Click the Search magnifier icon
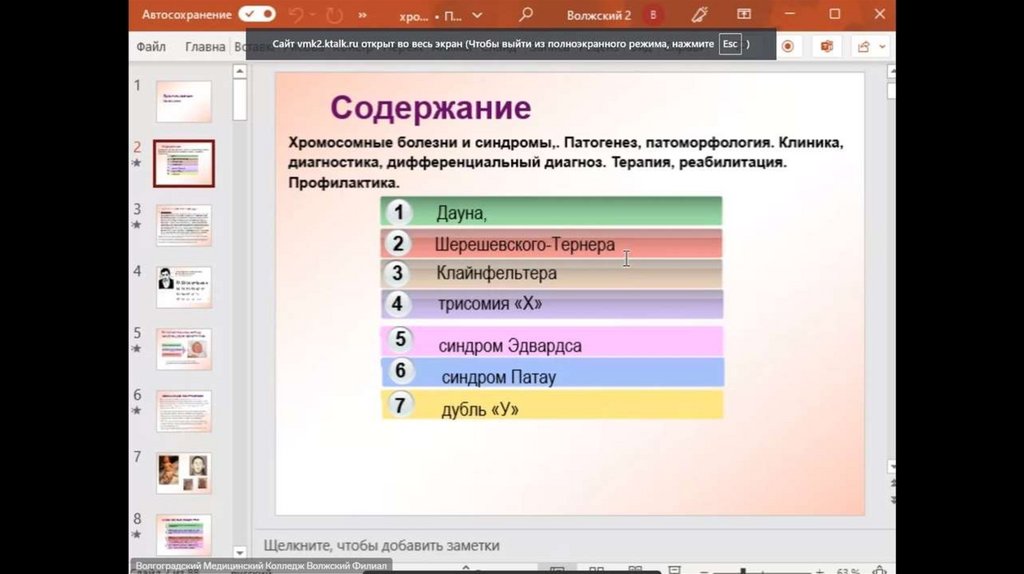 tap(526, 15)
